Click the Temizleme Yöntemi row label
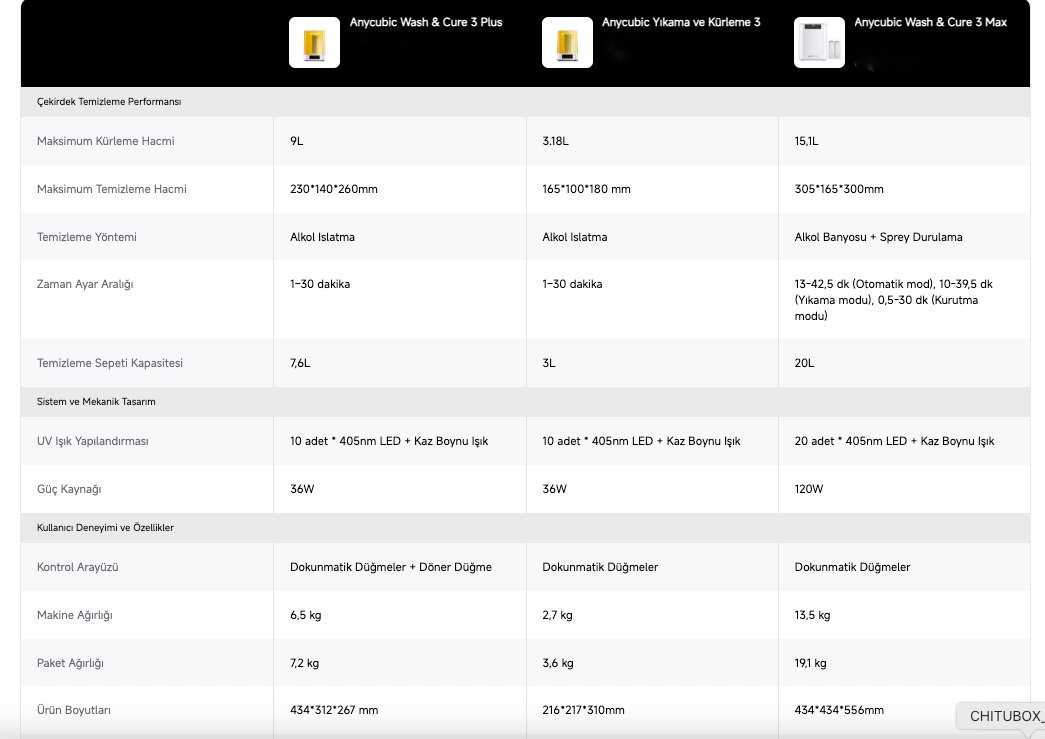The image size is (1045, 739). pos(86,237)
